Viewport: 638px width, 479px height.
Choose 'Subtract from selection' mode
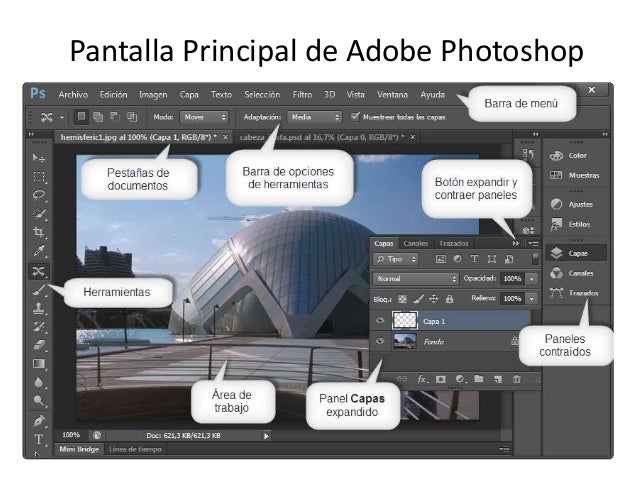point(115,117)
